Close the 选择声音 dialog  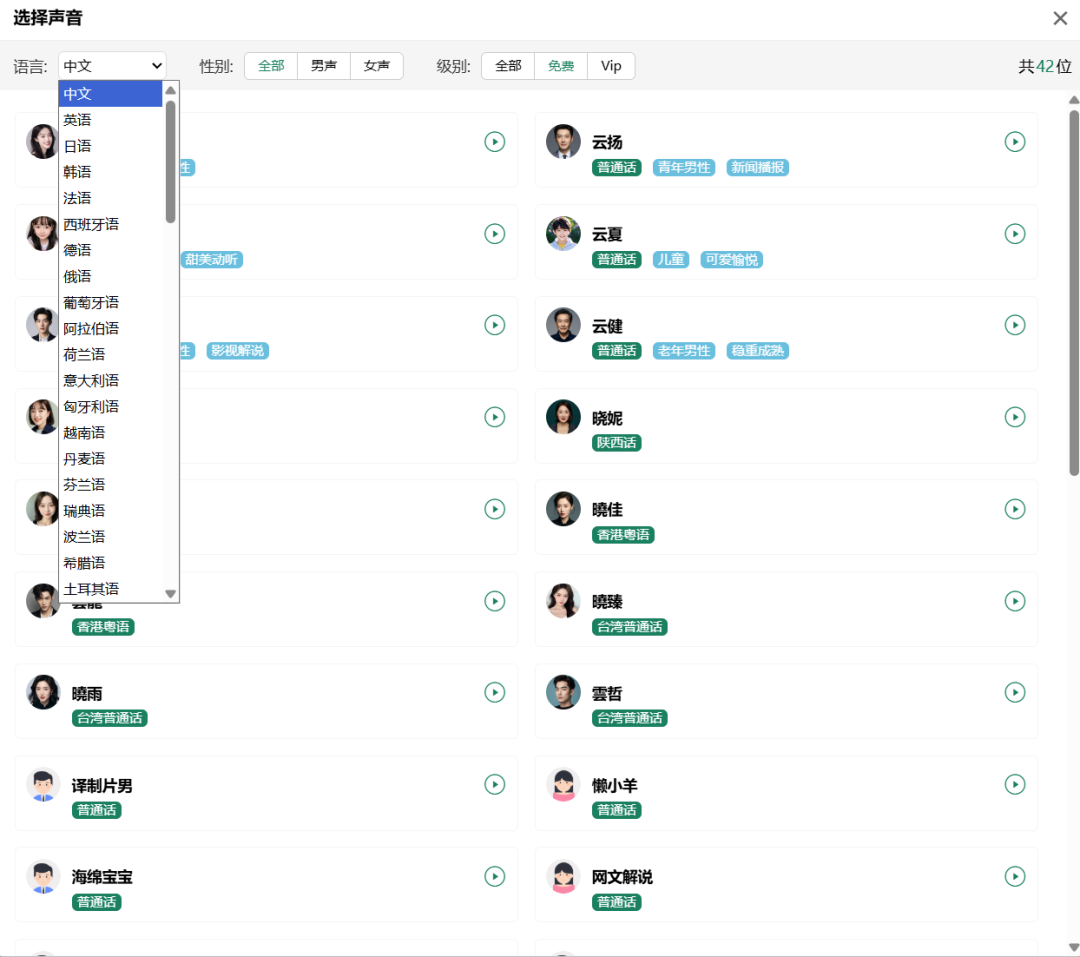click(1060, 19)
